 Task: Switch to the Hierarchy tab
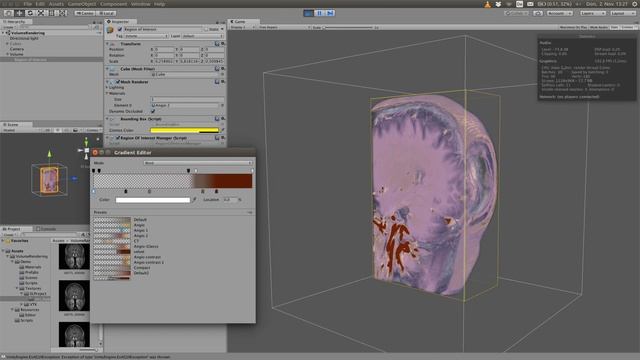tap(16, 22)
